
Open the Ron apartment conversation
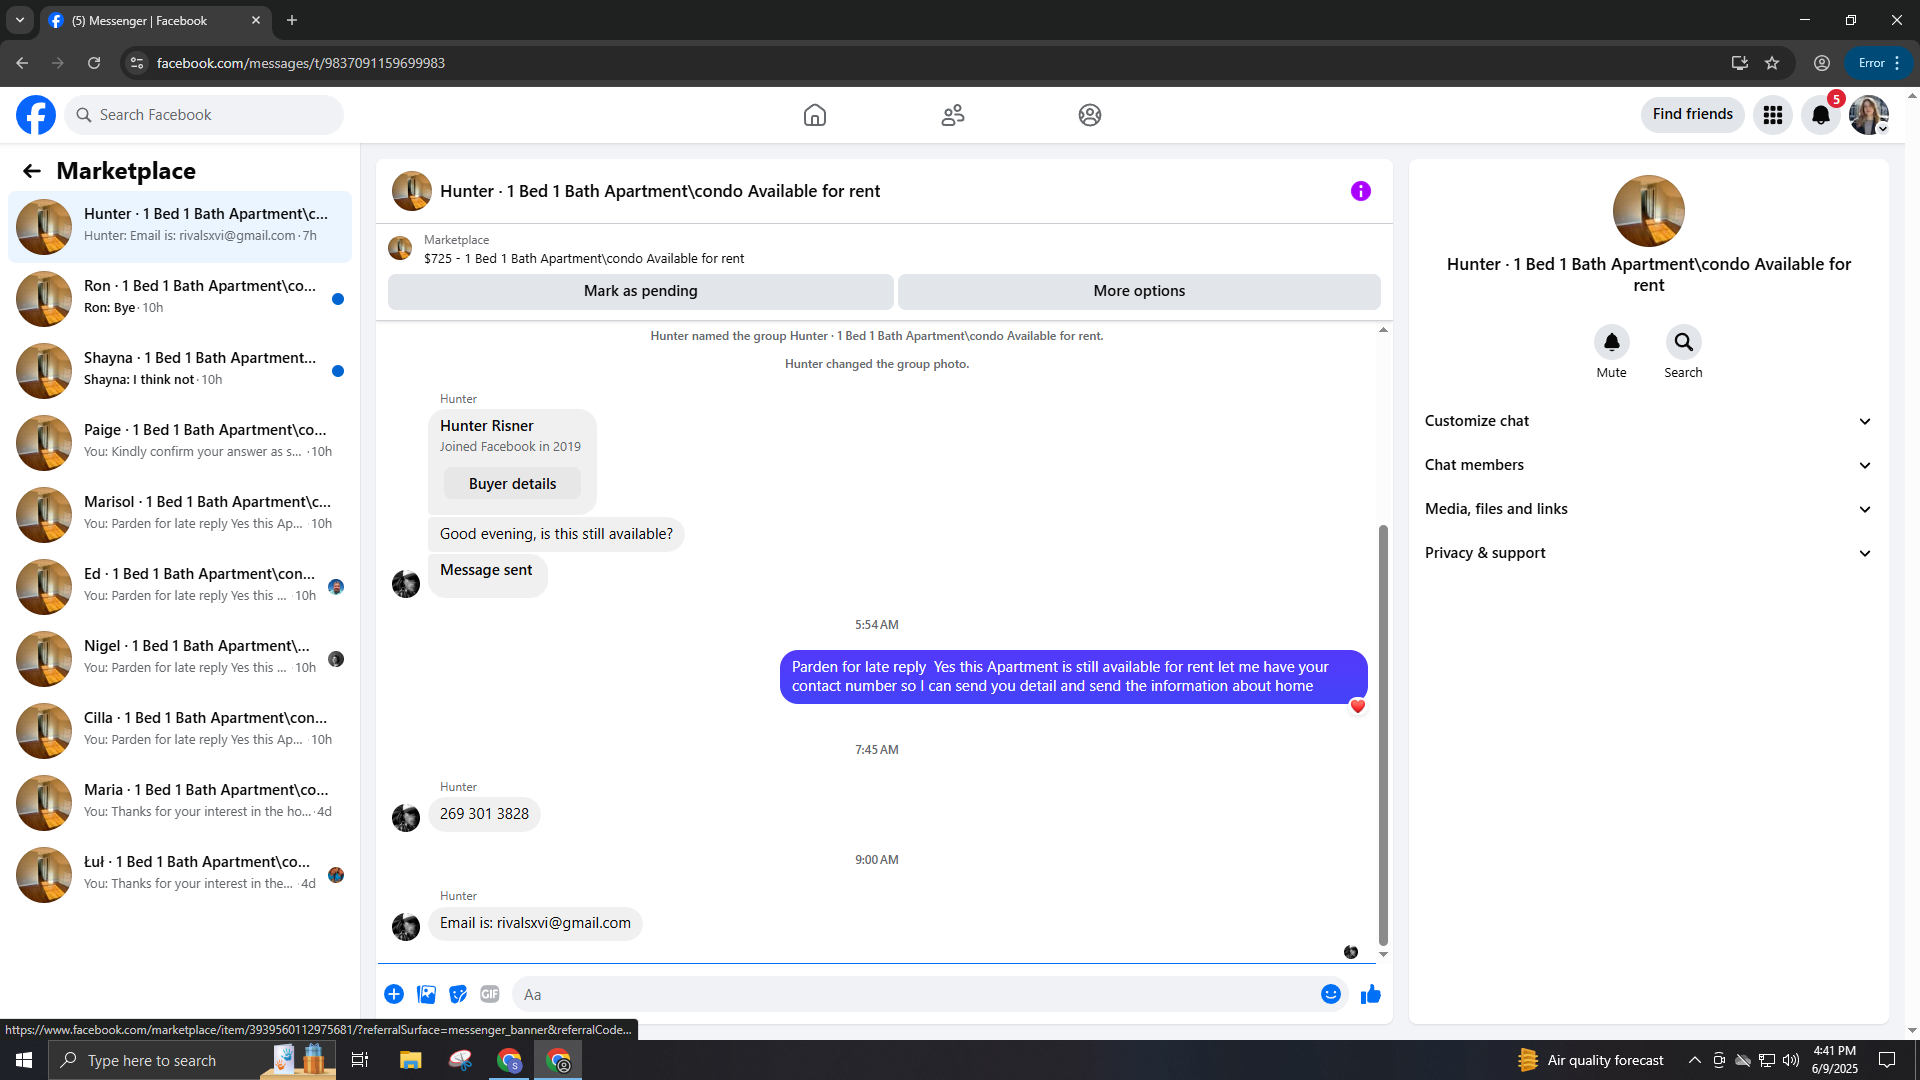(180, 298)
